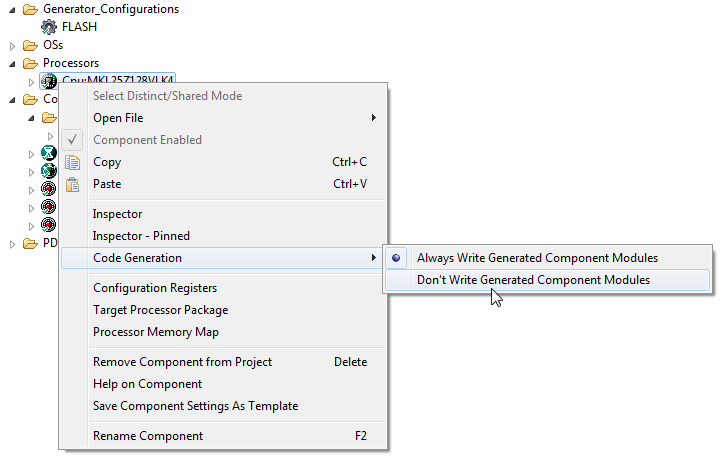
Task: Expand the Cpu processor tree node
Action: pos(32,81)
